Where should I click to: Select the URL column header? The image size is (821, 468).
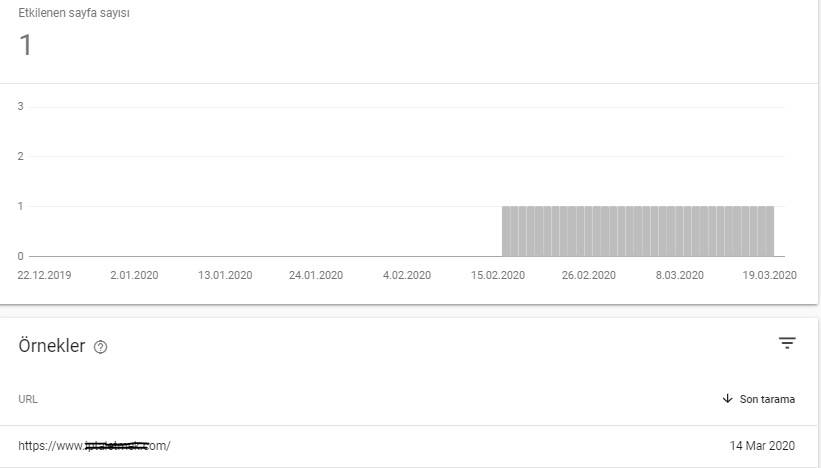pyautogui.click(x=28, y=399)
